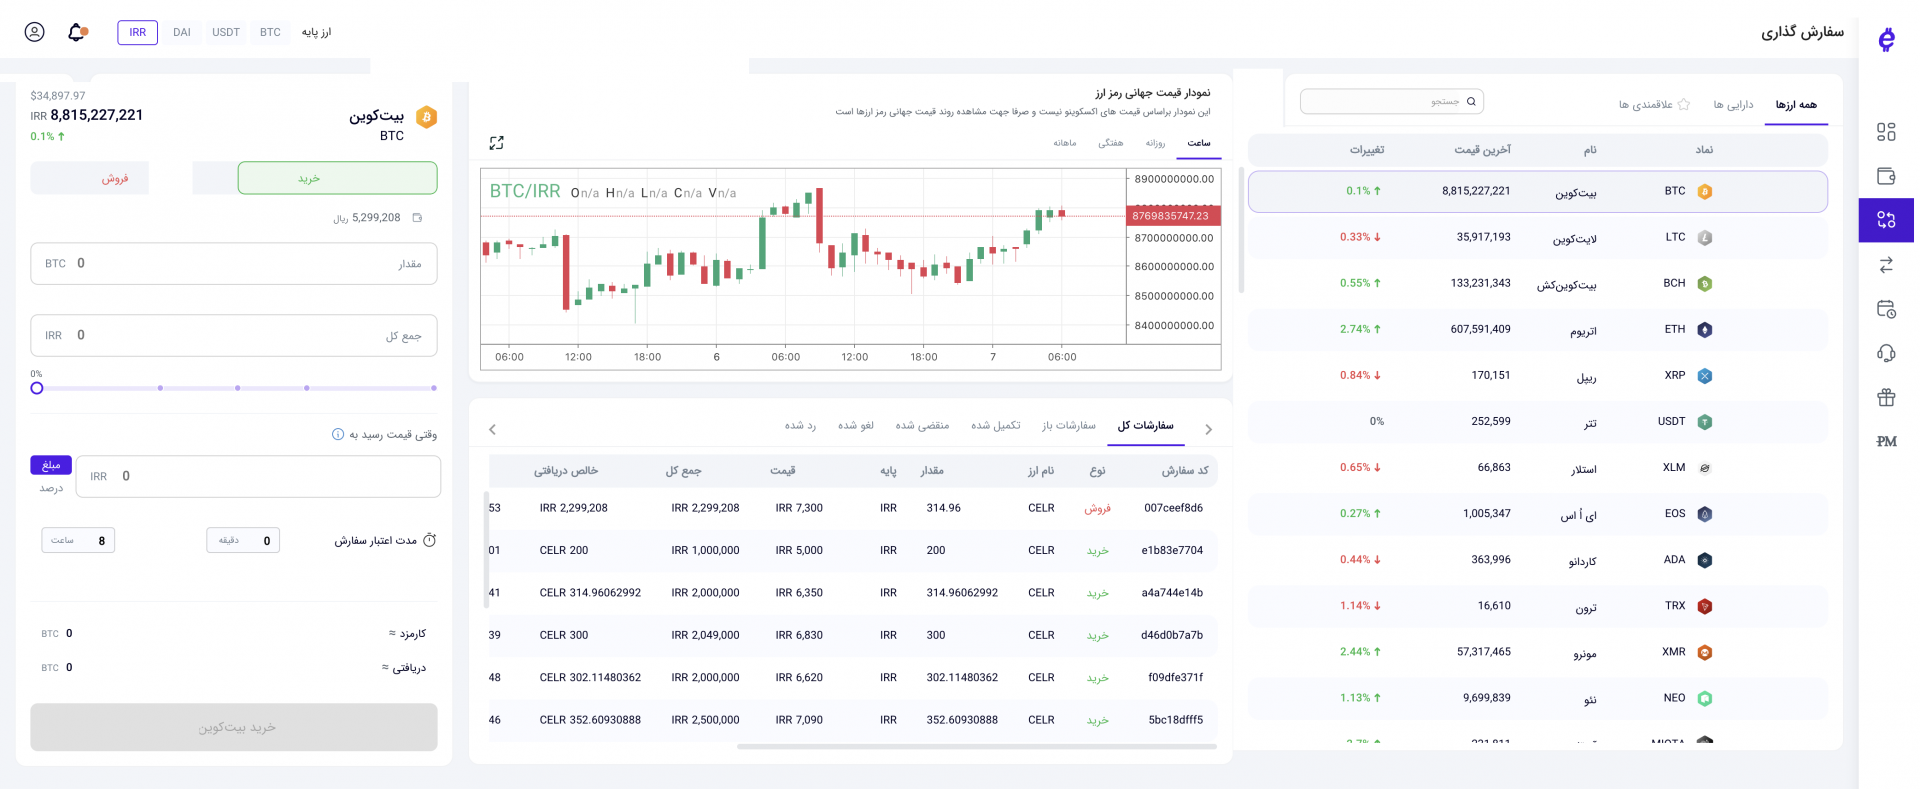This screenshot has height=789, width=1920.
Task: Toggle trigger mode to درصد
Action: coord(51,488)
